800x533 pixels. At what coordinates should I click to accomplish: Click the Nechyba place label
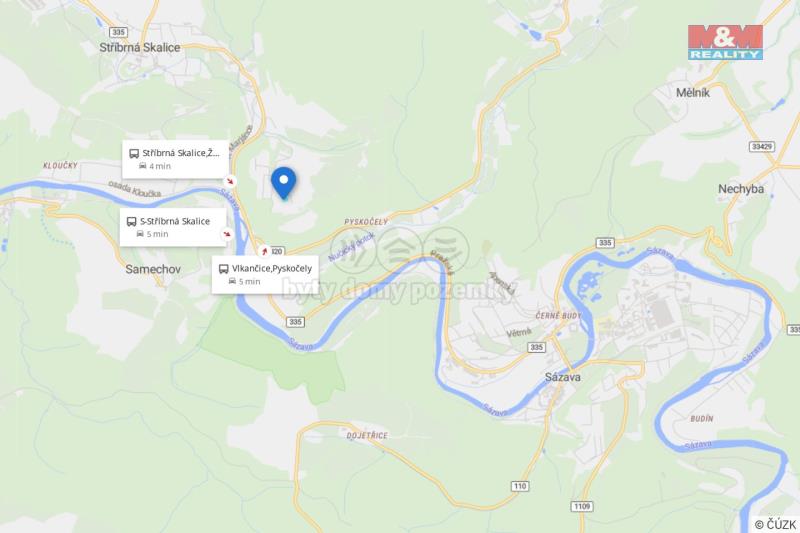[x=741, y=189]
